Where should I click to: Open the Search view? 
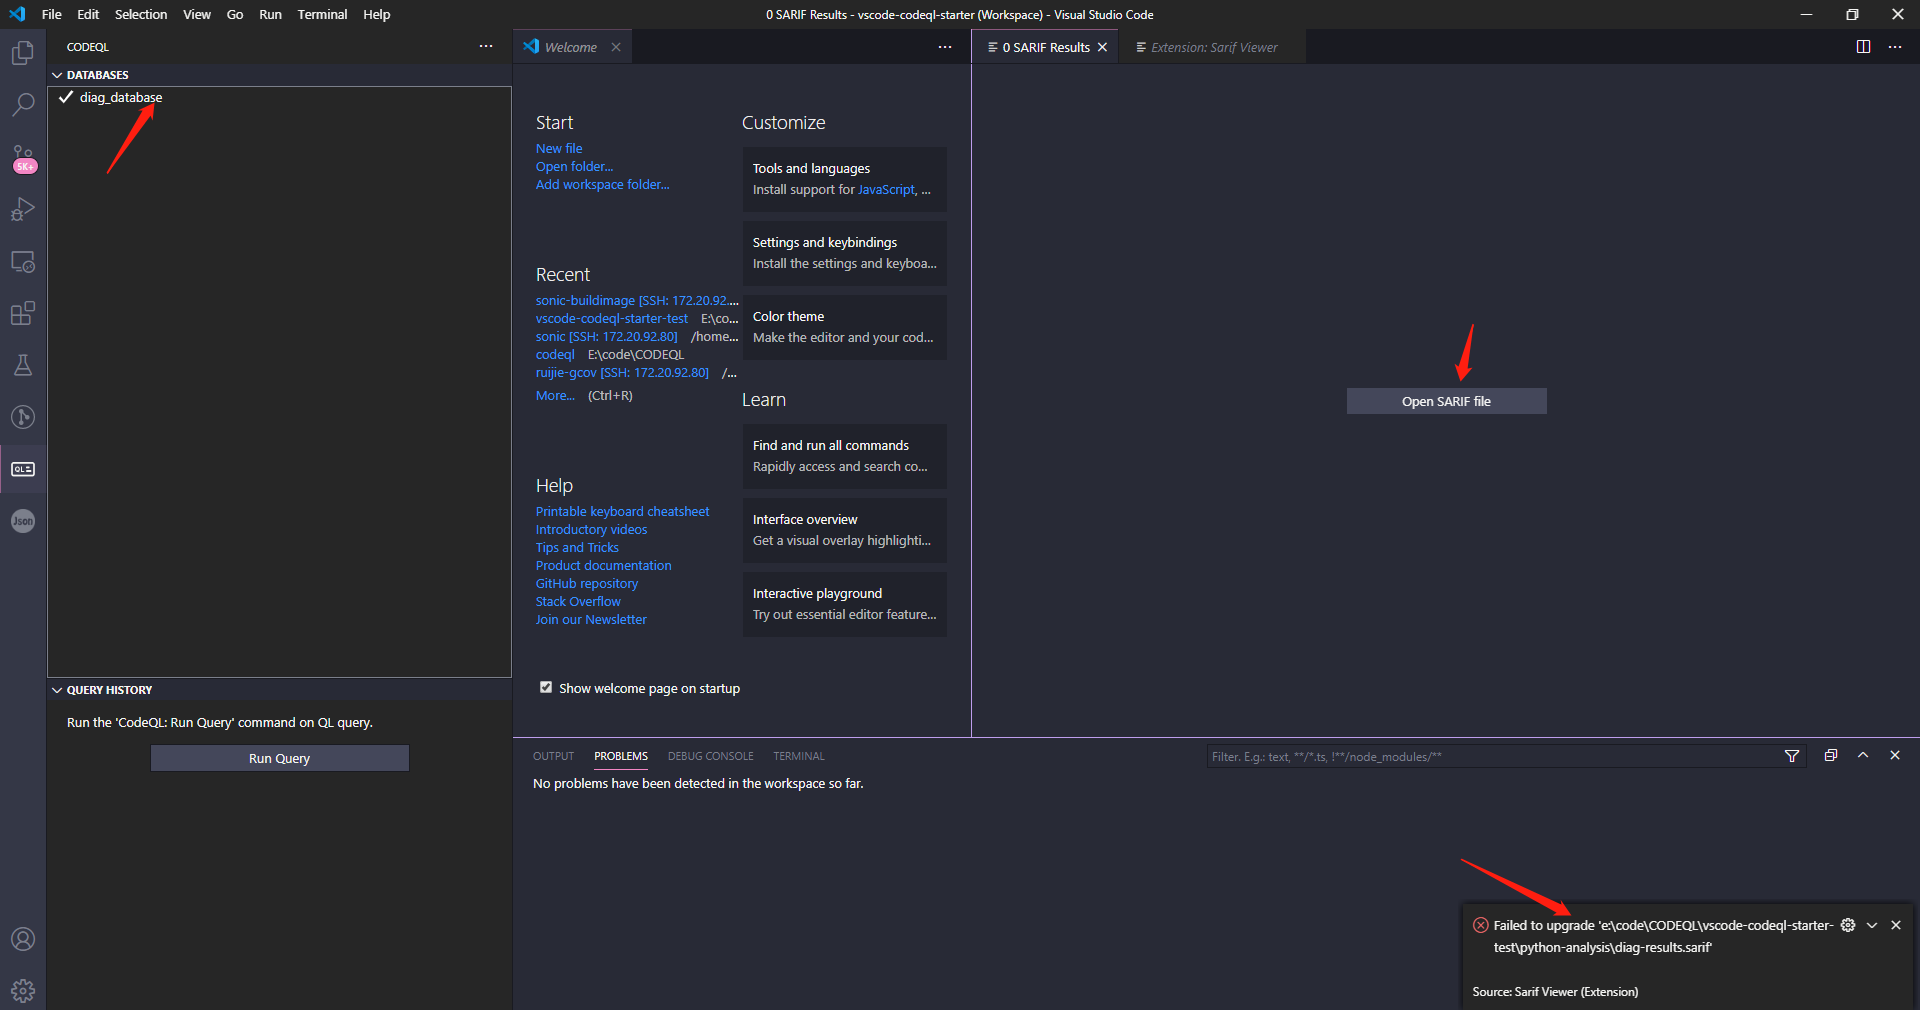click(22, 104)
